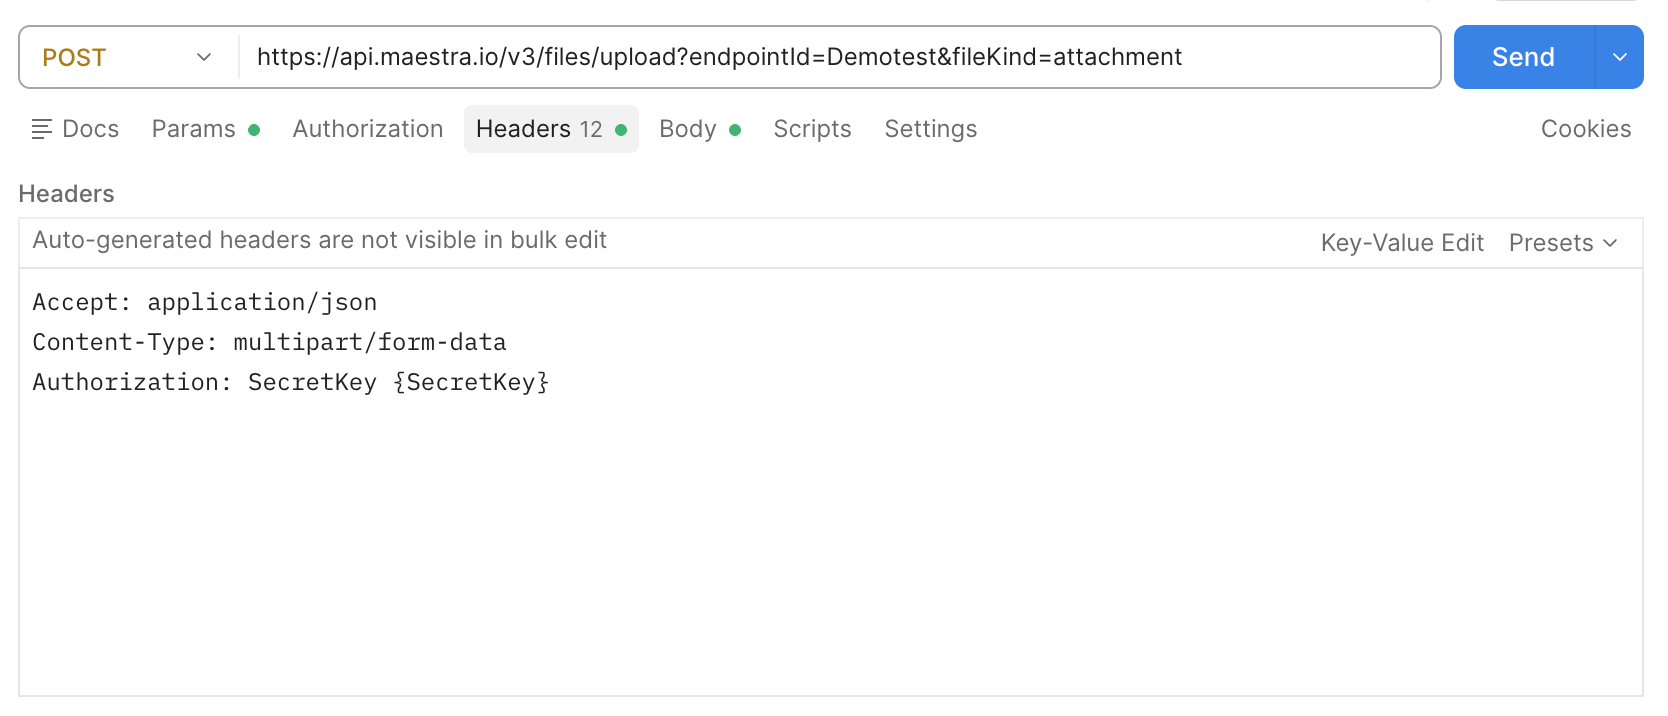Click into the request URL field

pyautogui.click(x=840, y=57)
